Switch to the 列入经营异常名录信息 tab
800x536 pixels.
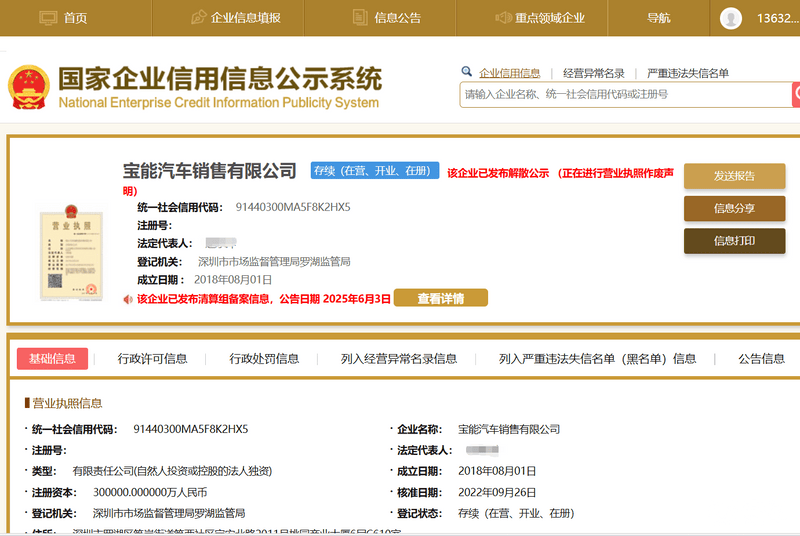[x=398, y=359]
